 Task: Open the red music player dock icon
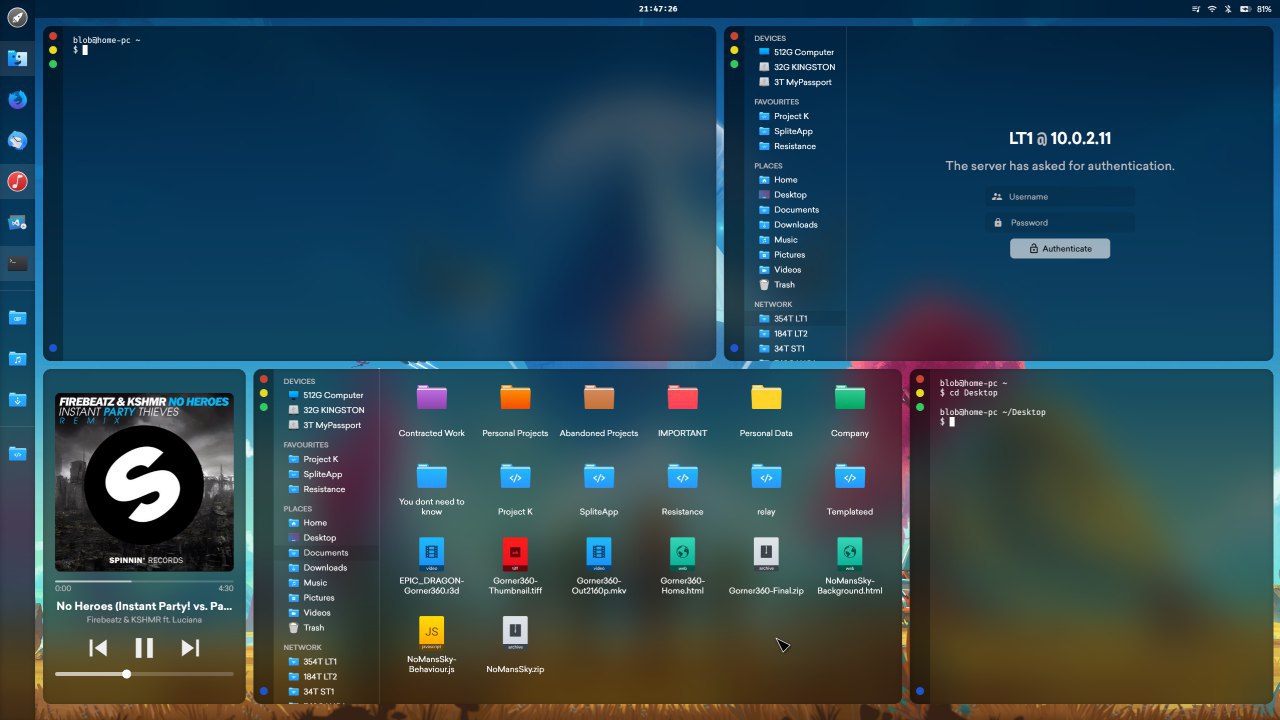pos(17,181)
